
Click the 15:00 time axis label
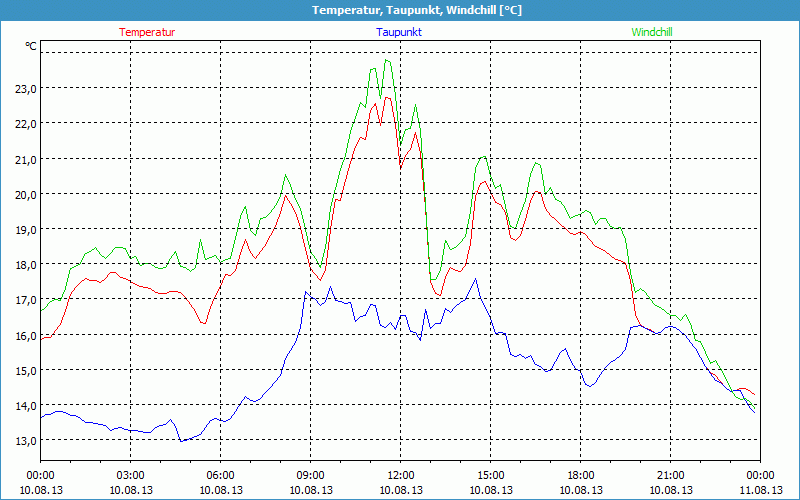pyautogui.click(x=491, y=476)
